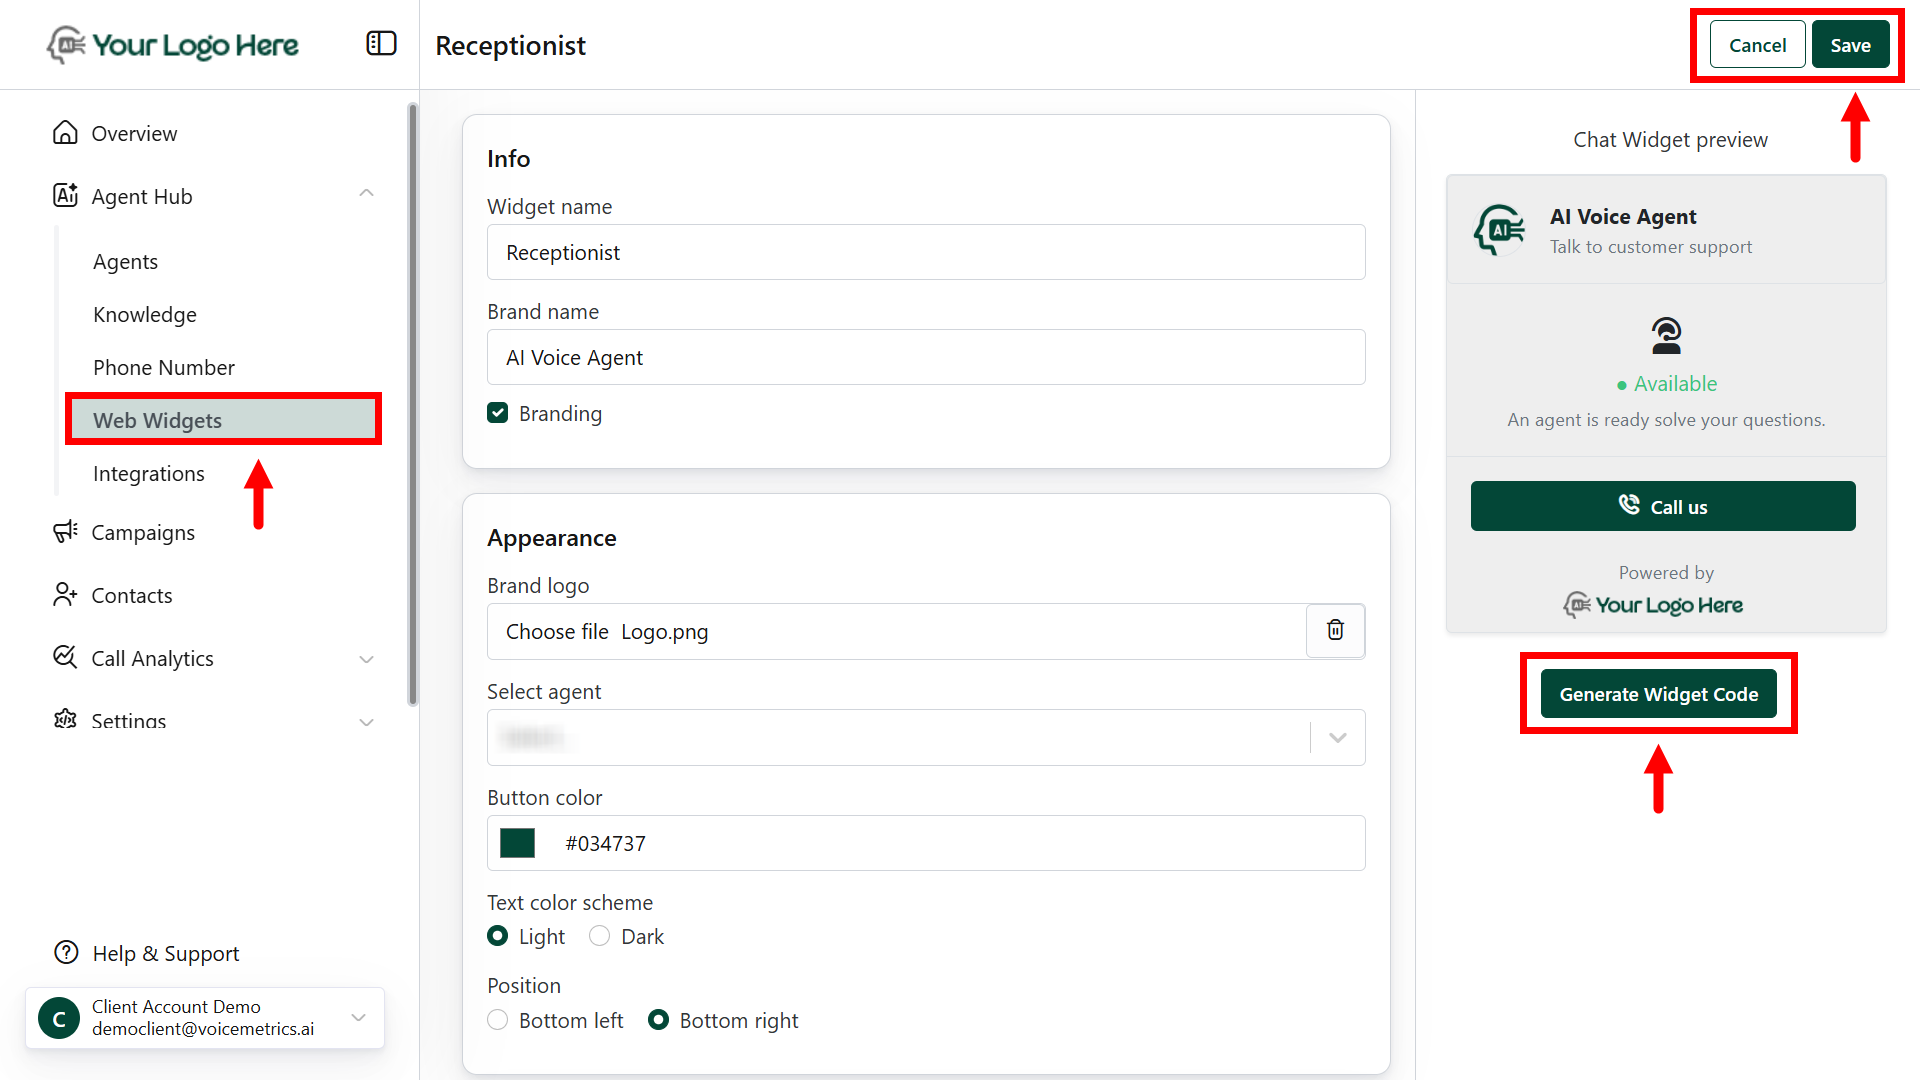Click the Contacts person icon
Viewport: 1920px width, 1080px height.
point(65,595)
